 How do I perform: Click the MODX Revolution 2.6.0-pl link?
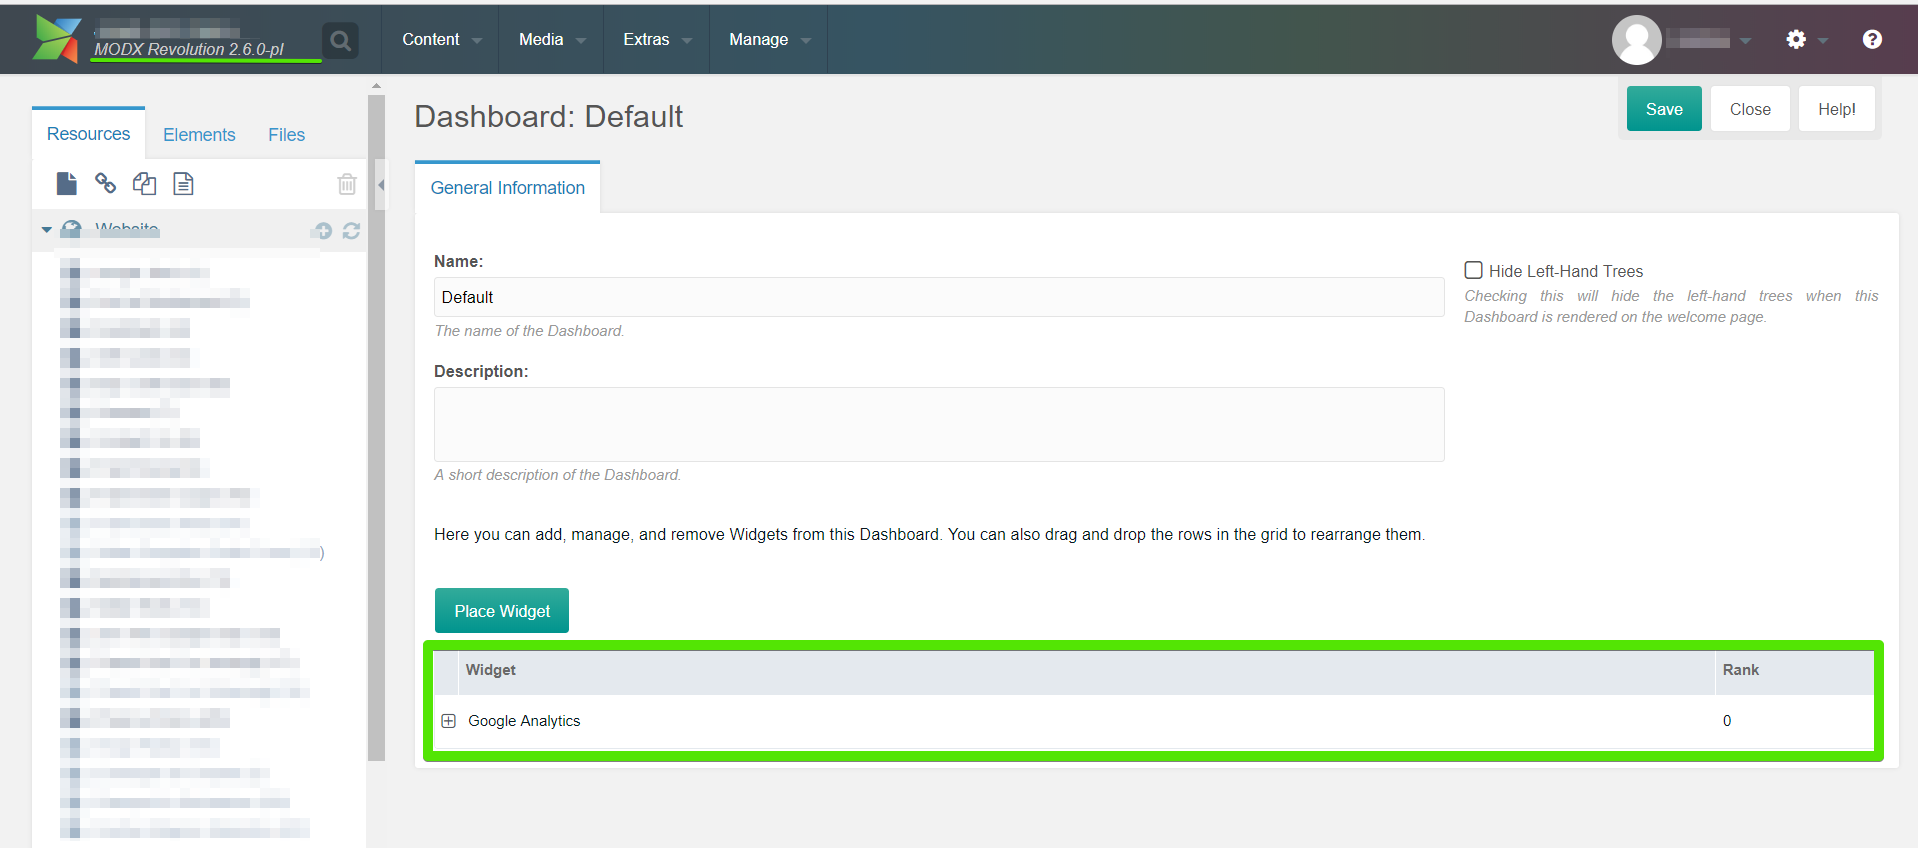coord(189,49)
